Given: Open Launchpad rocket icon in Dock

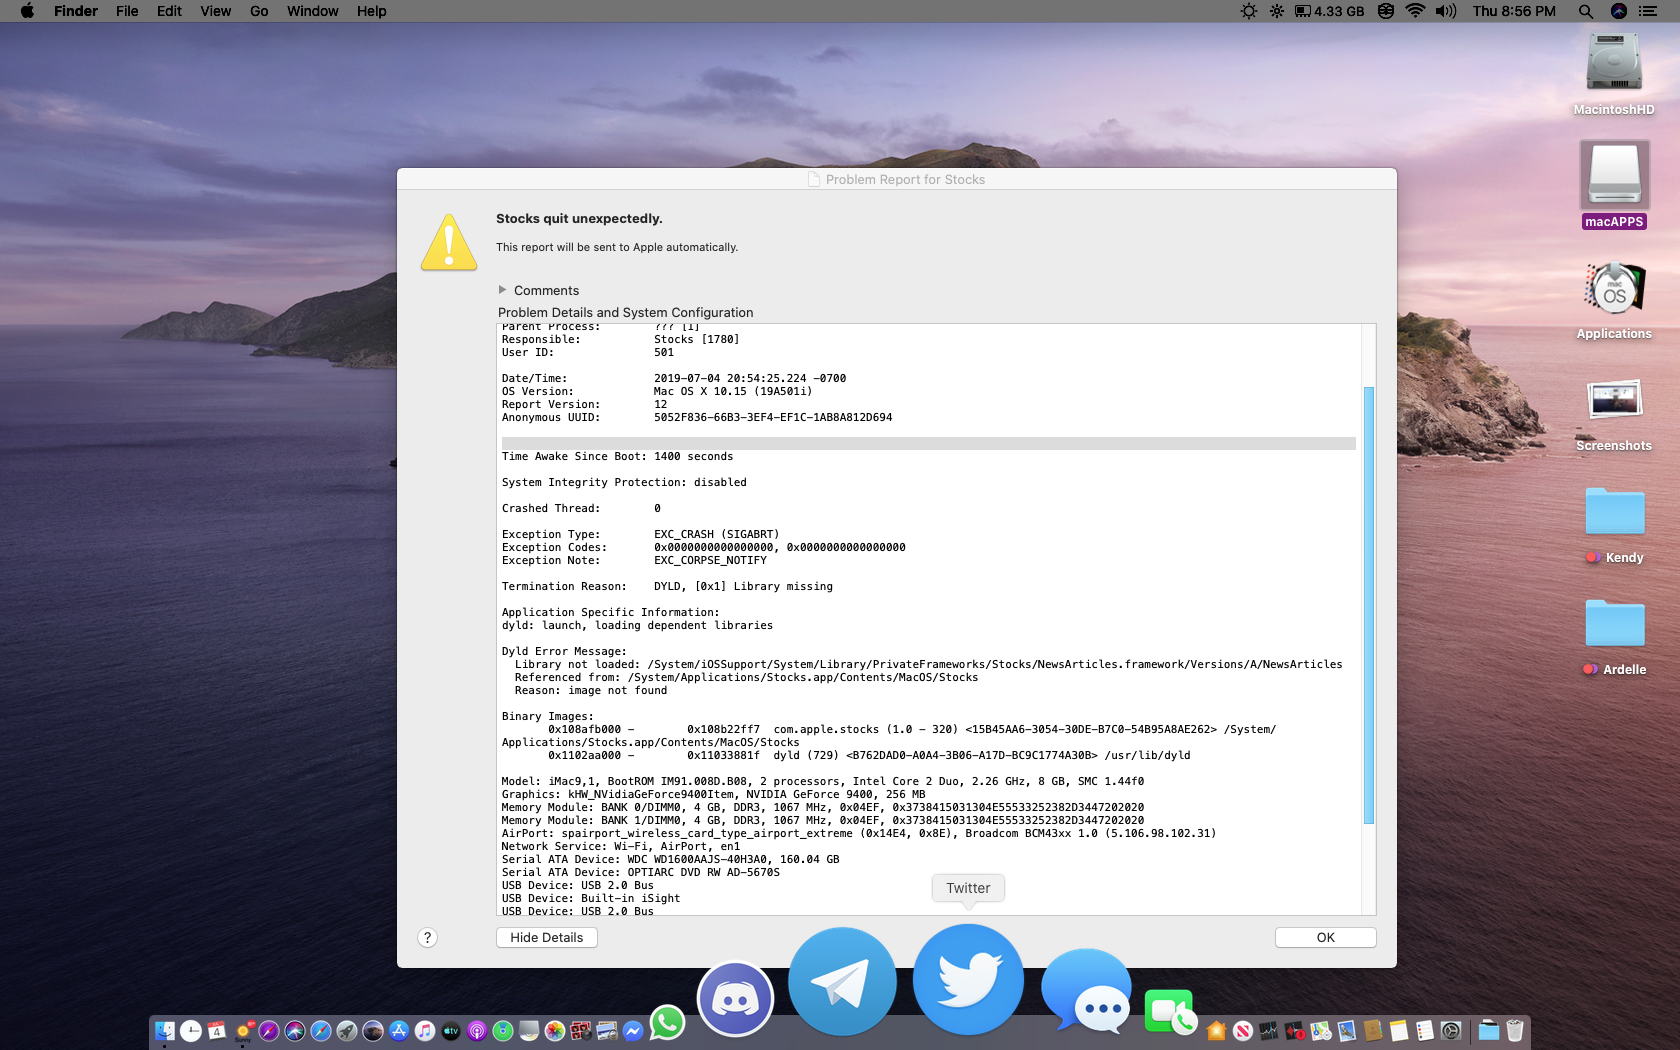Looking at the screenshot, I should pyautogui.click(x=347, y=1030).
